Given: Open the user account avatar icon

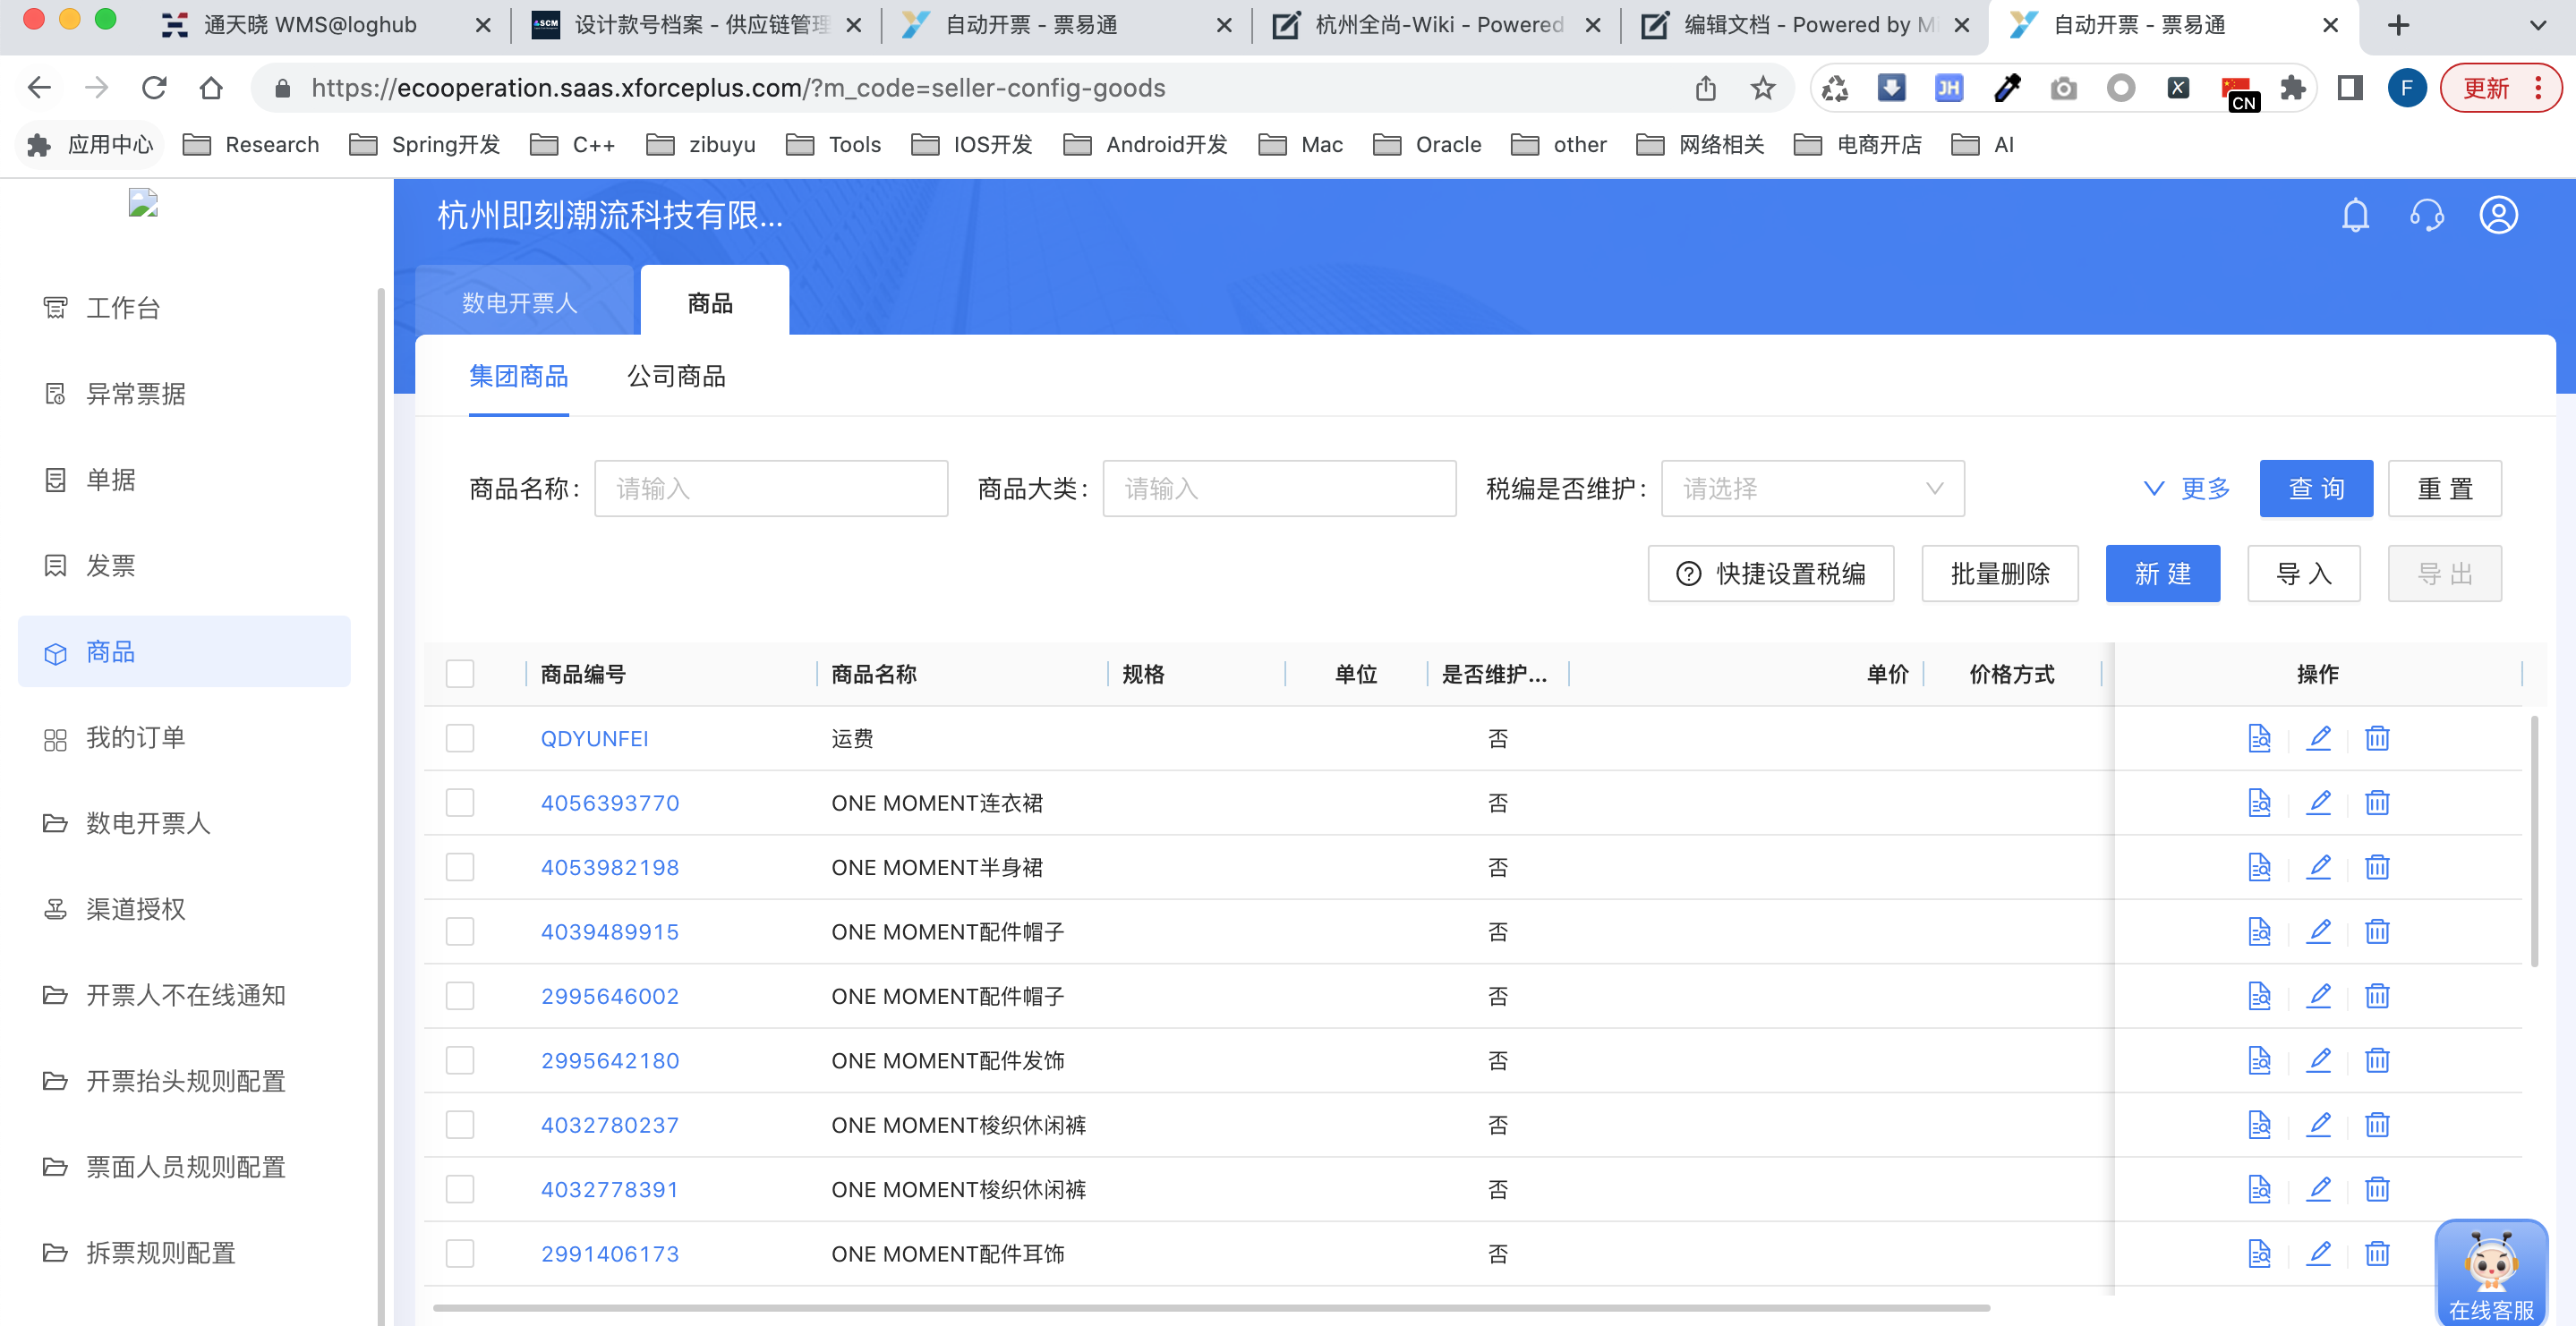Looking at the screenshot, I should [2497, 215].
